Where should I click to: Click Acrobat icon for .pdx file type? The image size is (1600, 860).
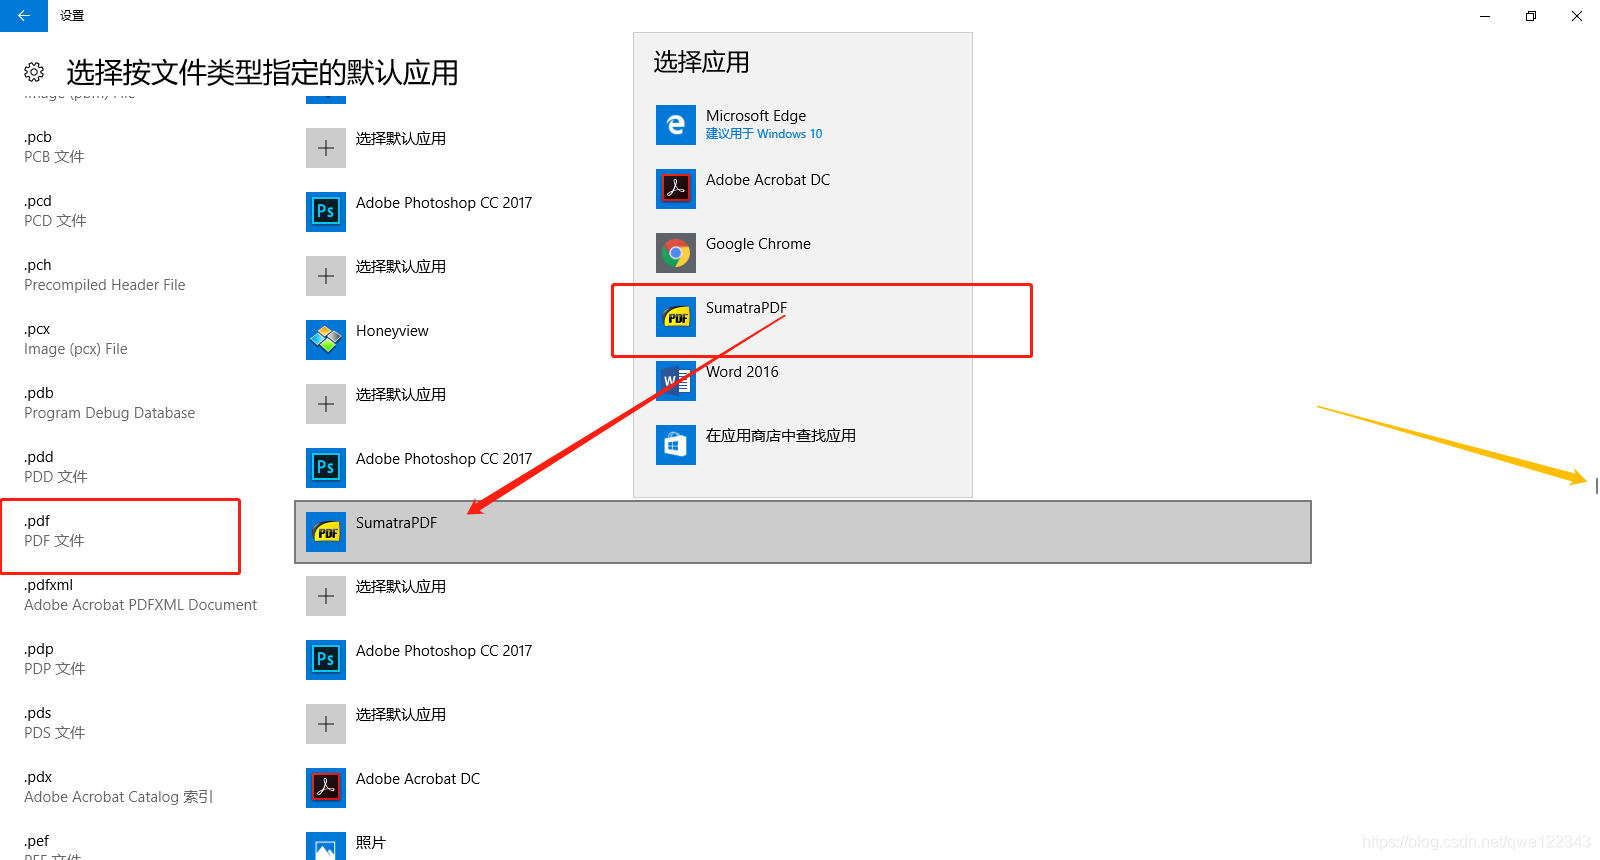click(326, 788)
